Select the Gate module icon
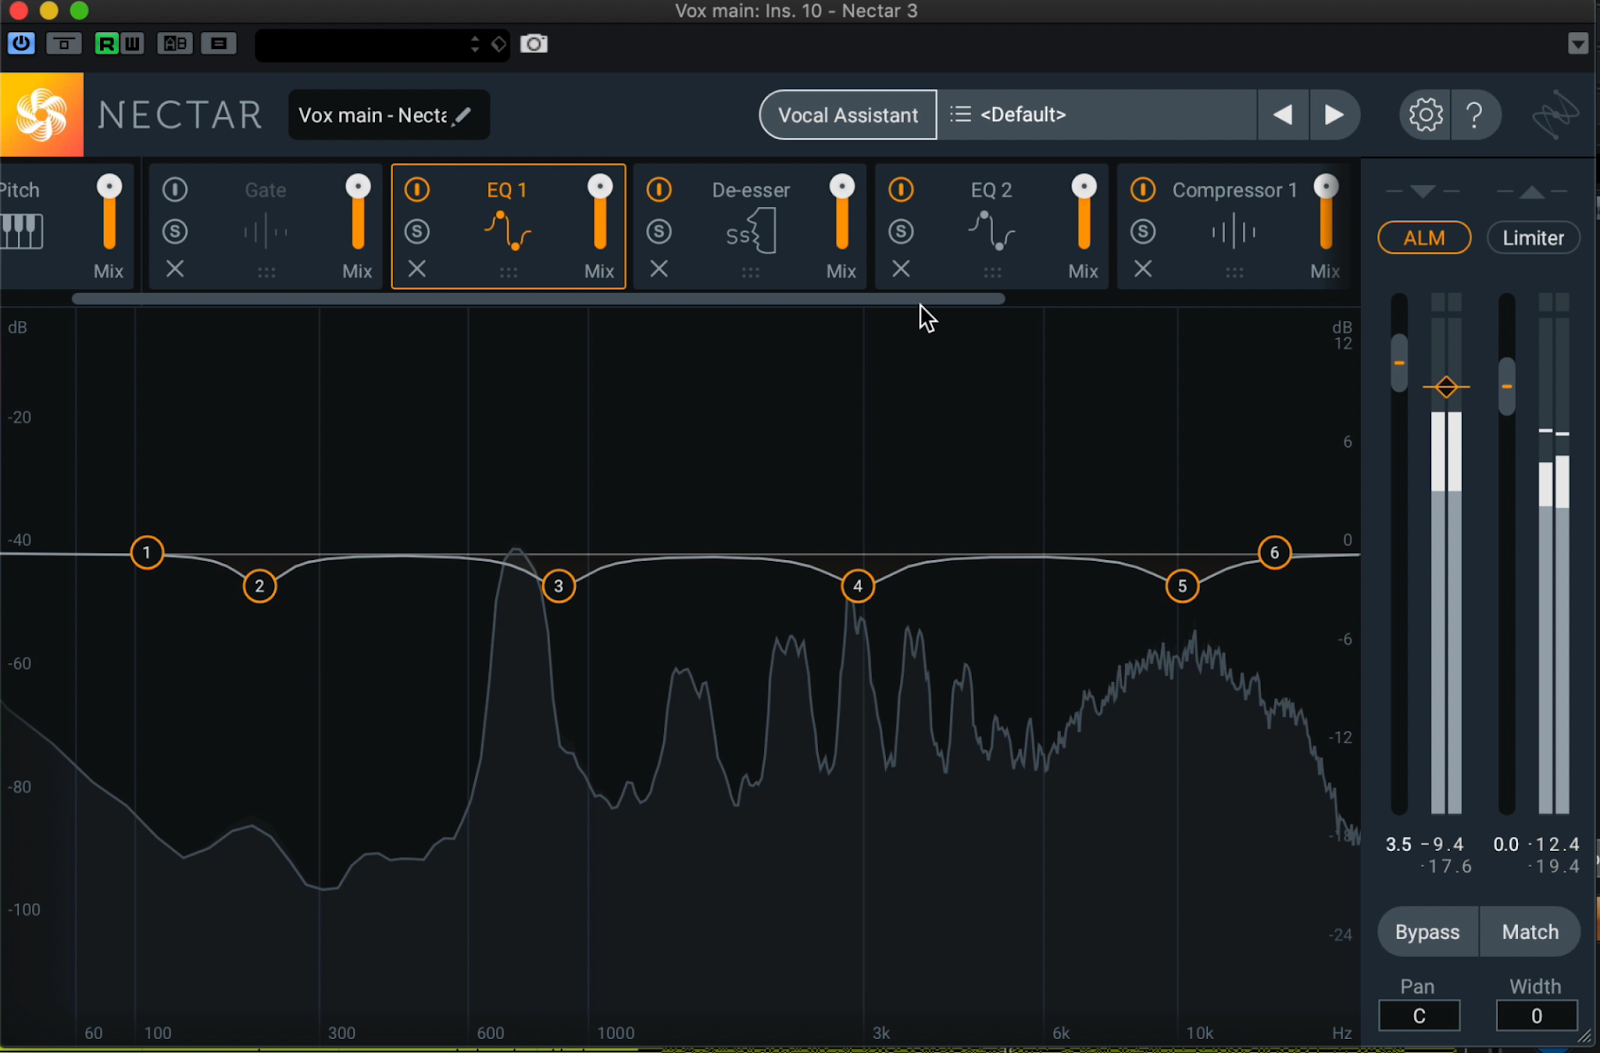The width and height of the screenshot is (1600, 1053). (265, 233)
